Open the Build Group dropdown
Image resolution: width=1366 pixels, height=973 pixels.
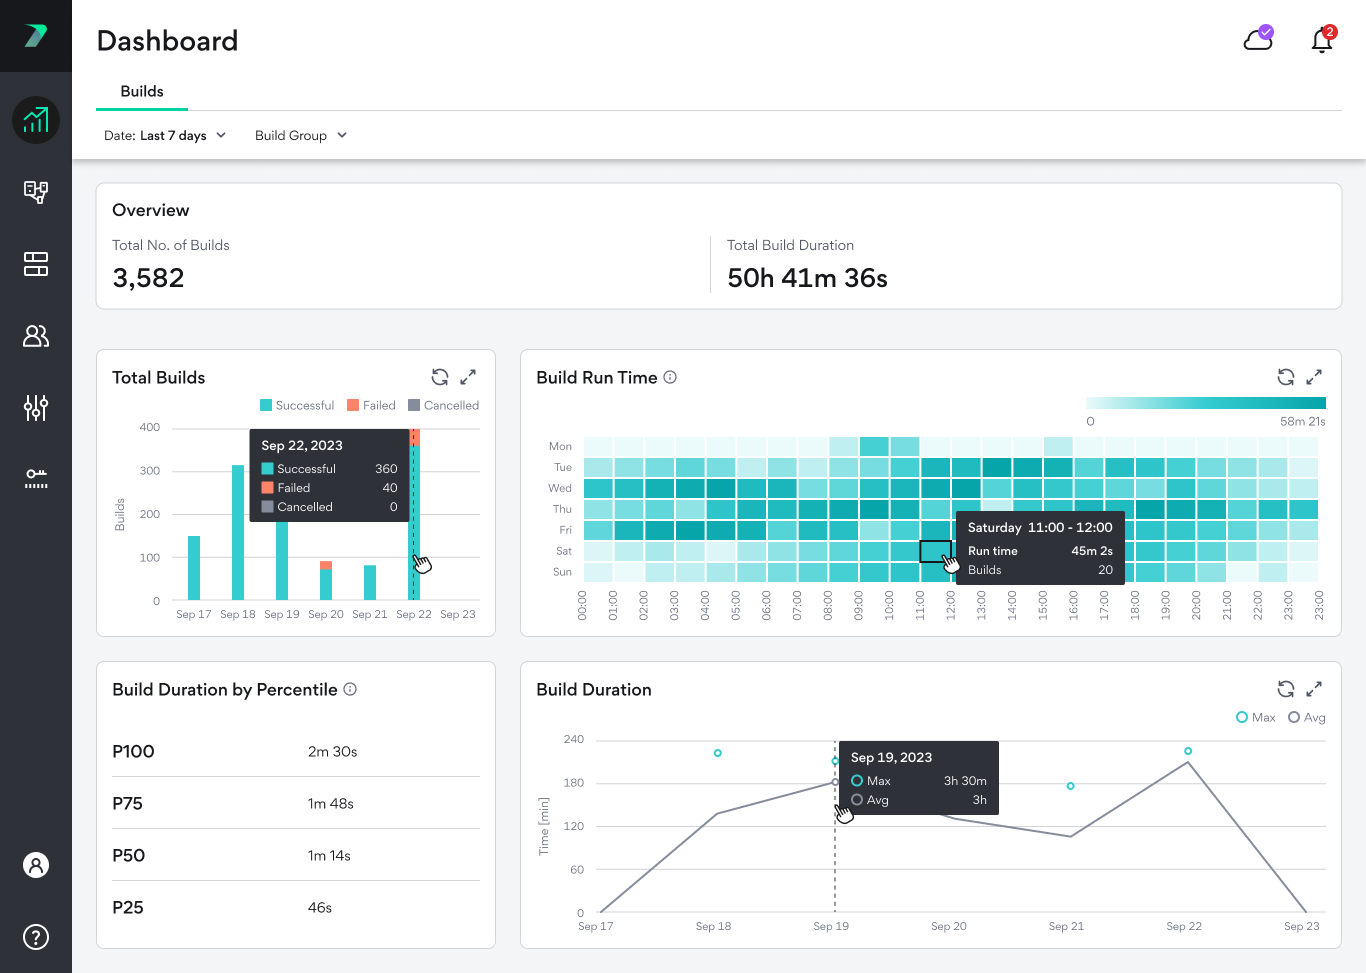(300, 135)
